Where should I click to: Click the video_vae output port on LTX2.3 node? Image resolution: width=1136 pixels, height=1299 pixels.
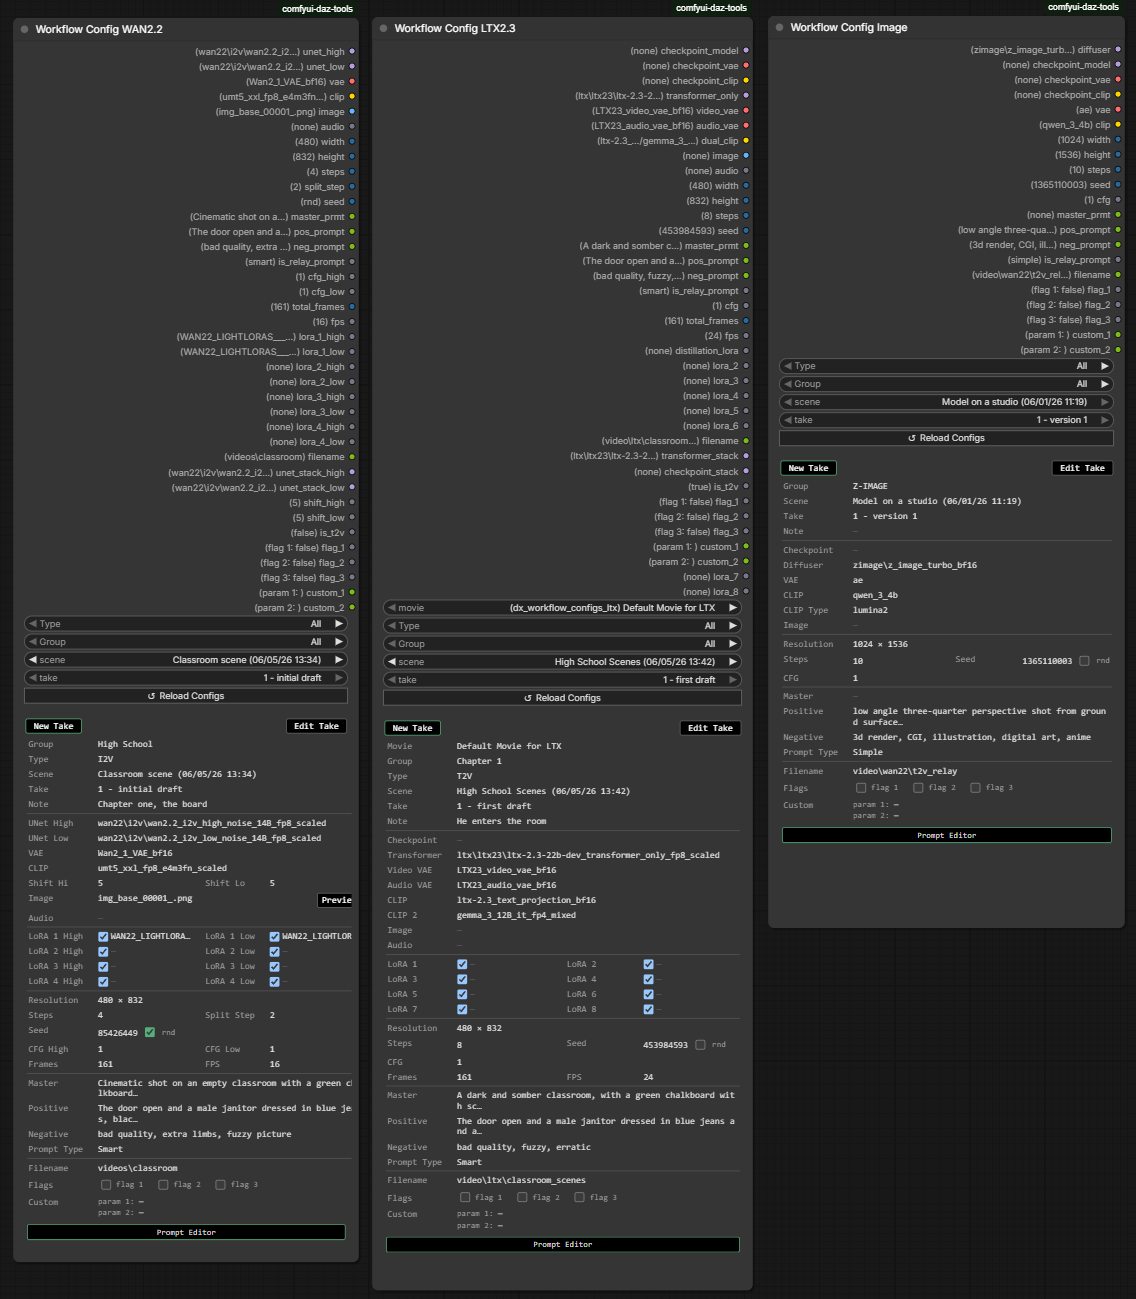coord(746,110)
